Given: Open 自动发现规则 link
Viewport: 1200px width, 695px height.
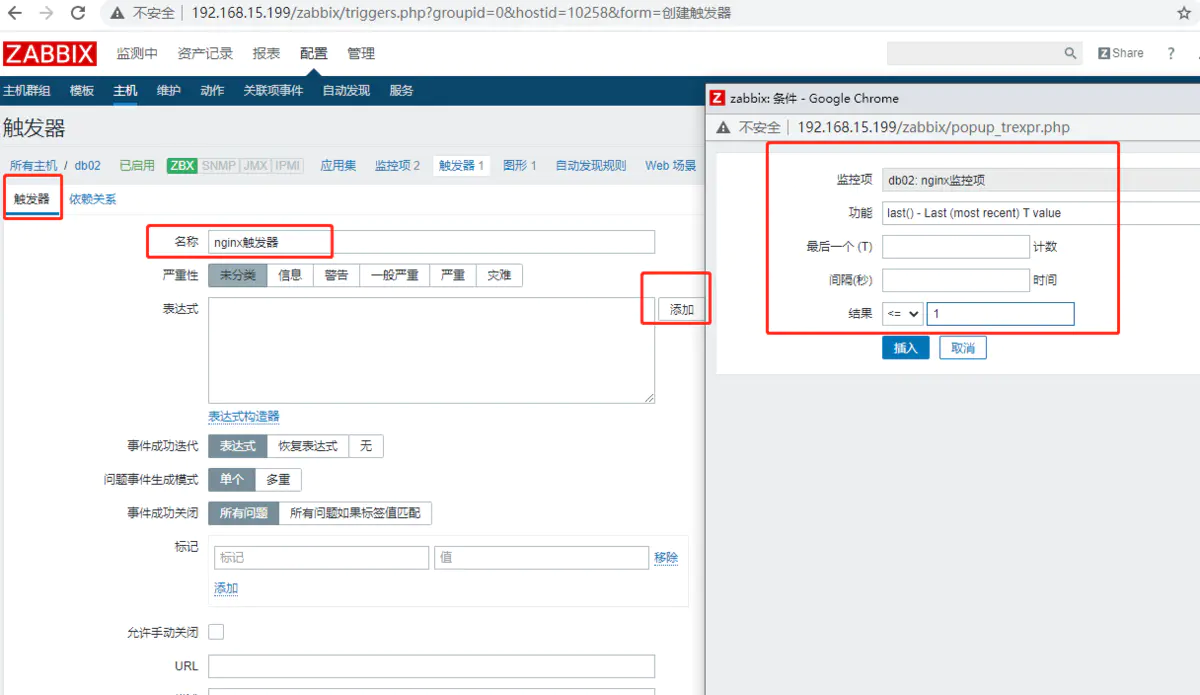Looking at the screenshot, I should pos(591,166).
